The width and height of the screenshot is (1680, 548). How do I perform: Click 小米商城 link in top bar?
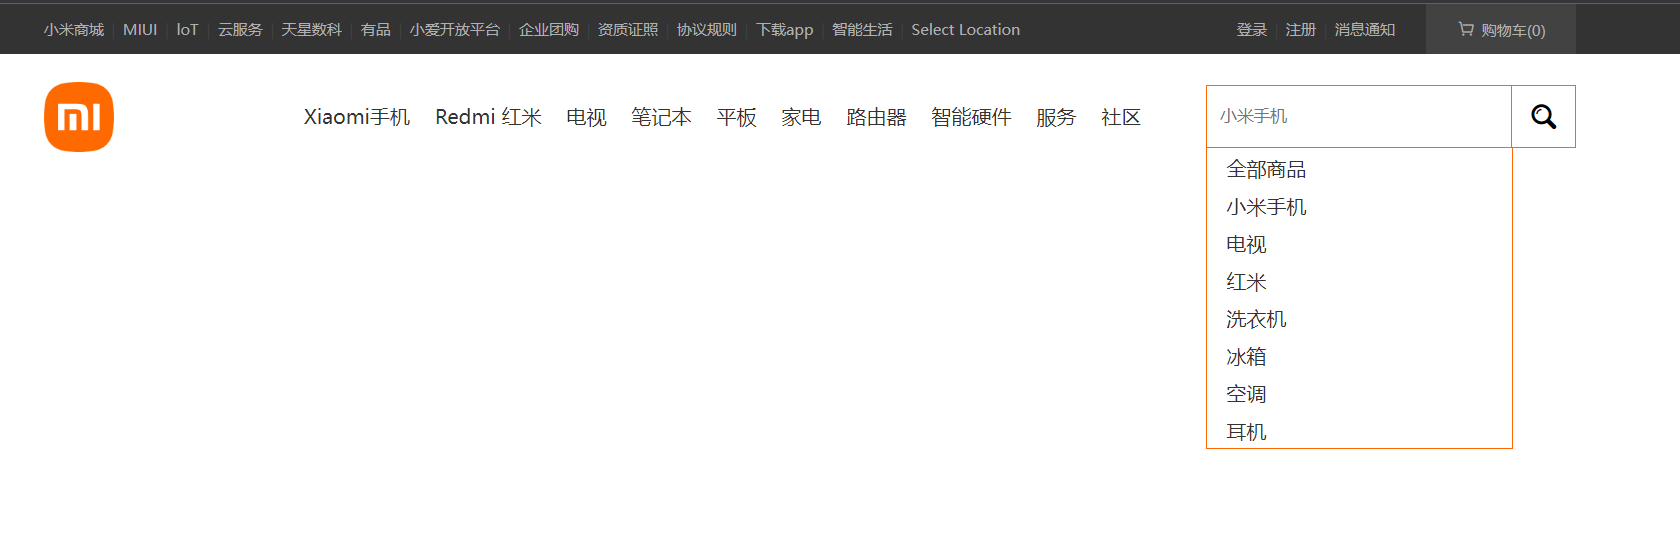[x=74, y=30]
